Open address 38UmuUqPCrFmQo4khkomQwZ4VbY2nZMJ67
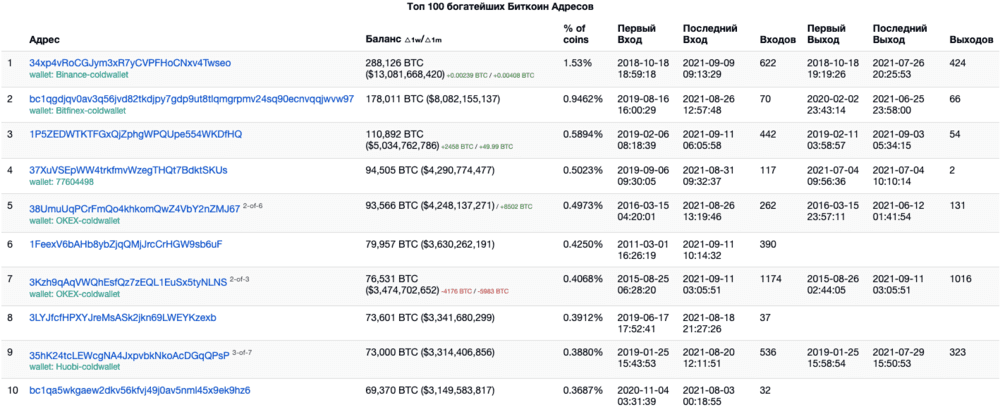Screen dimensions: 1000x412 point(135,209)
